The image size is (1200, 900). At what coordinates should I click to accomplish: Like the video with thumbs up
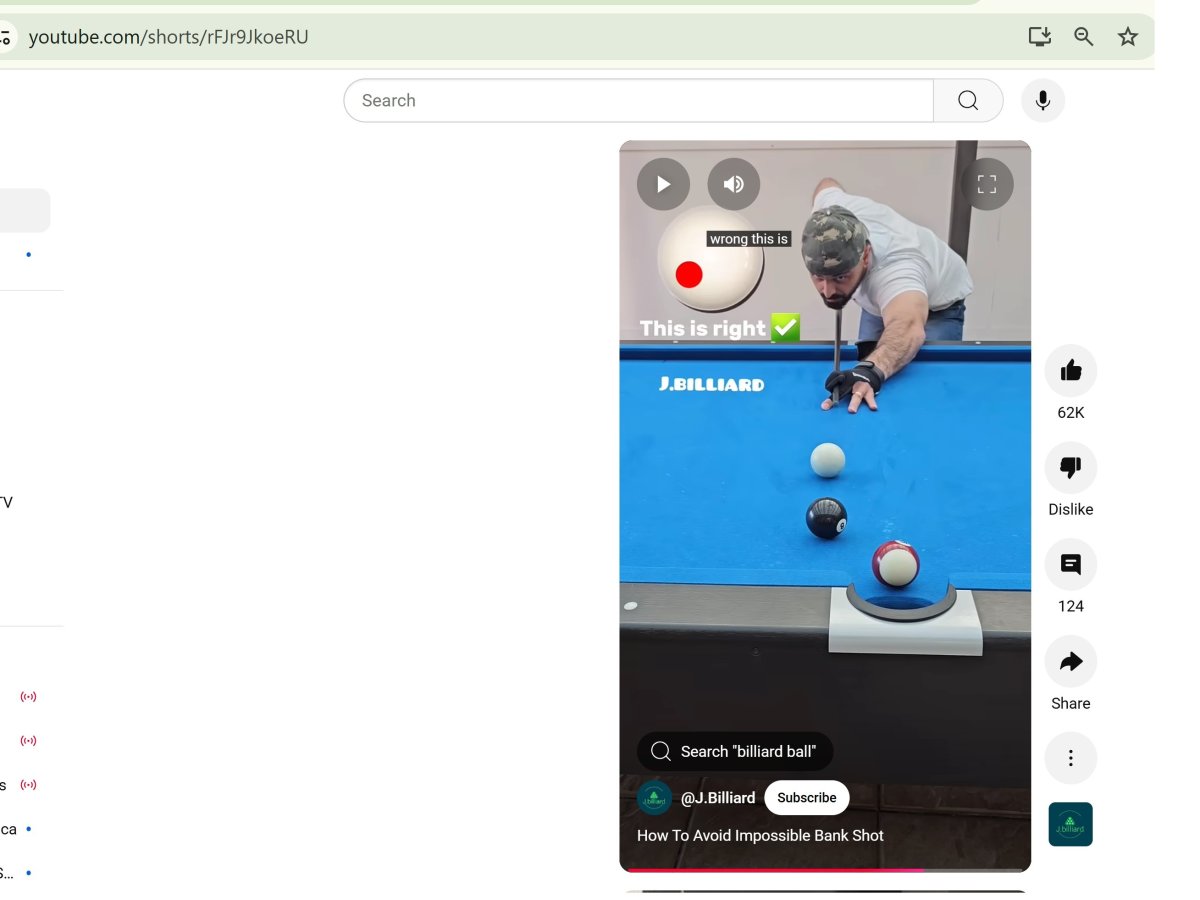[1070, 371]
